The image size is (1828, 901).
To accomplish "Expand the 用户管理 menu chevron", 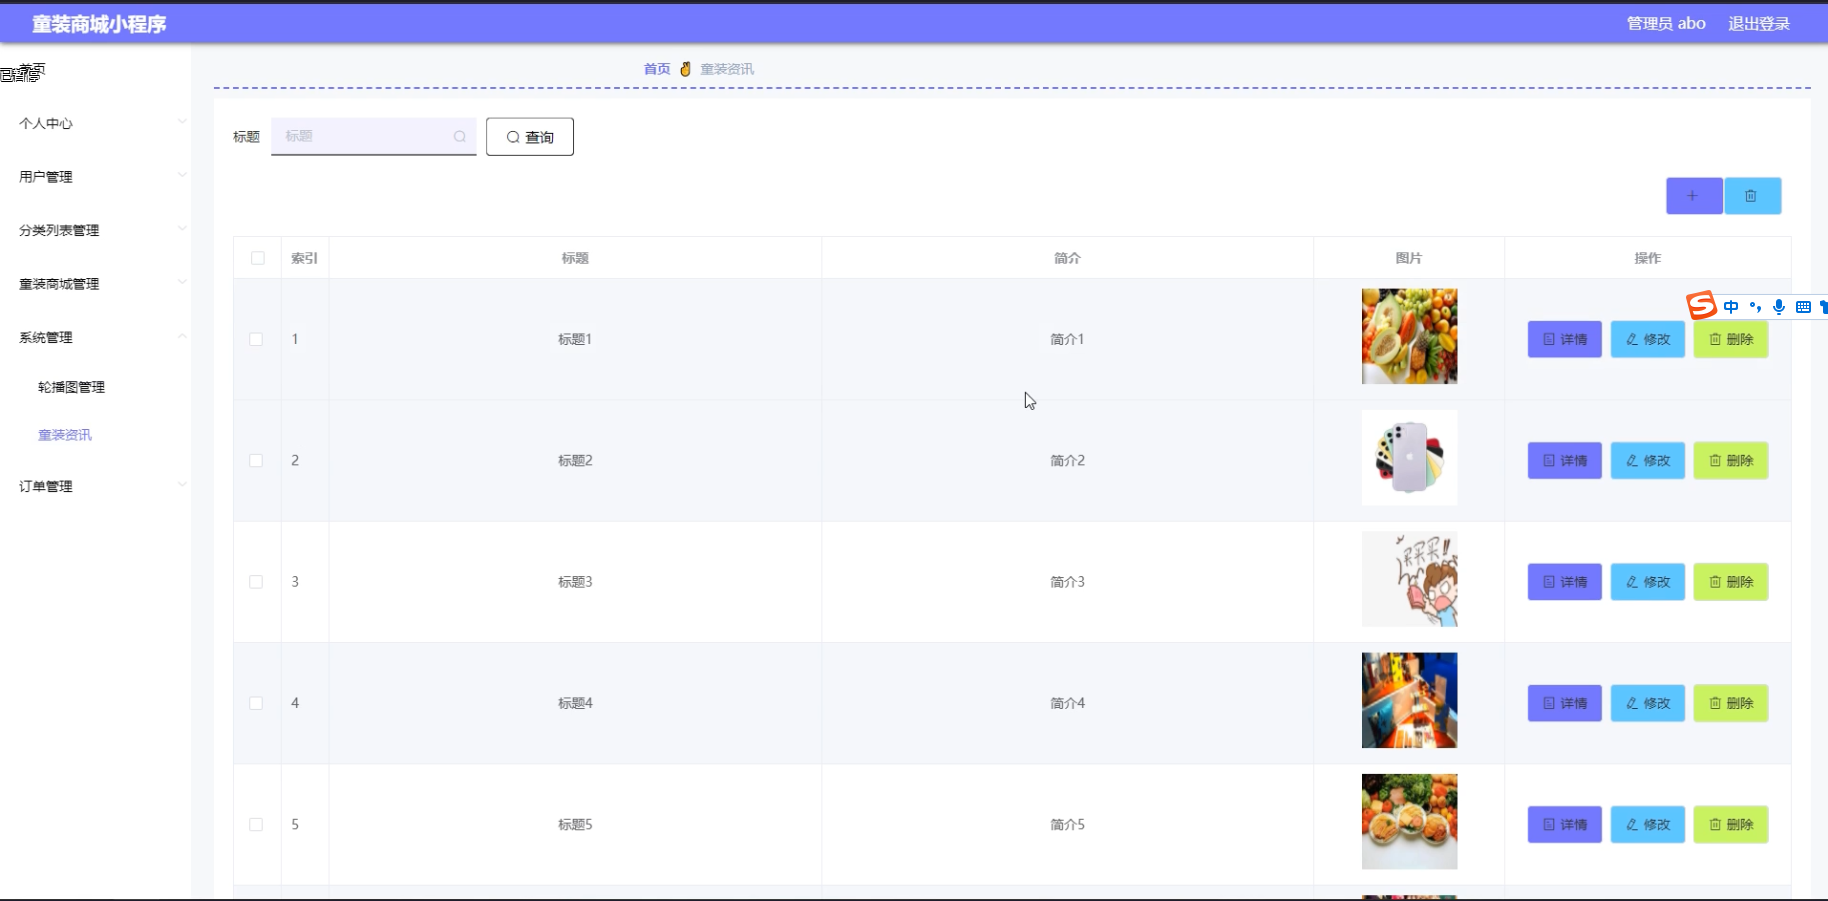I will 182,175.
